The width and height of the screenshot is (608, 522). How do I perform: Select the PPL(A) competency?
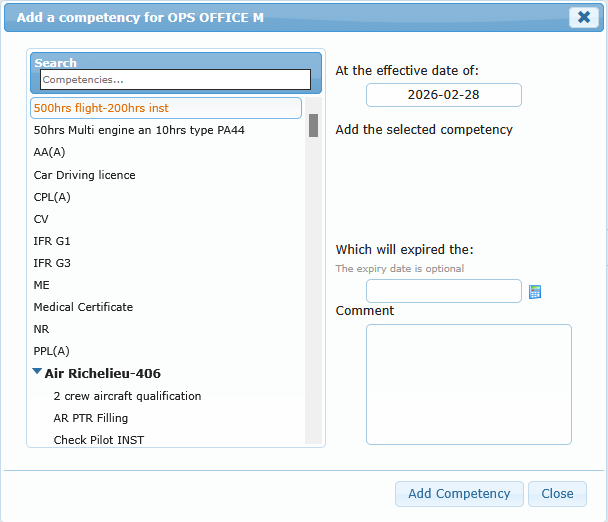coord(52,351)
